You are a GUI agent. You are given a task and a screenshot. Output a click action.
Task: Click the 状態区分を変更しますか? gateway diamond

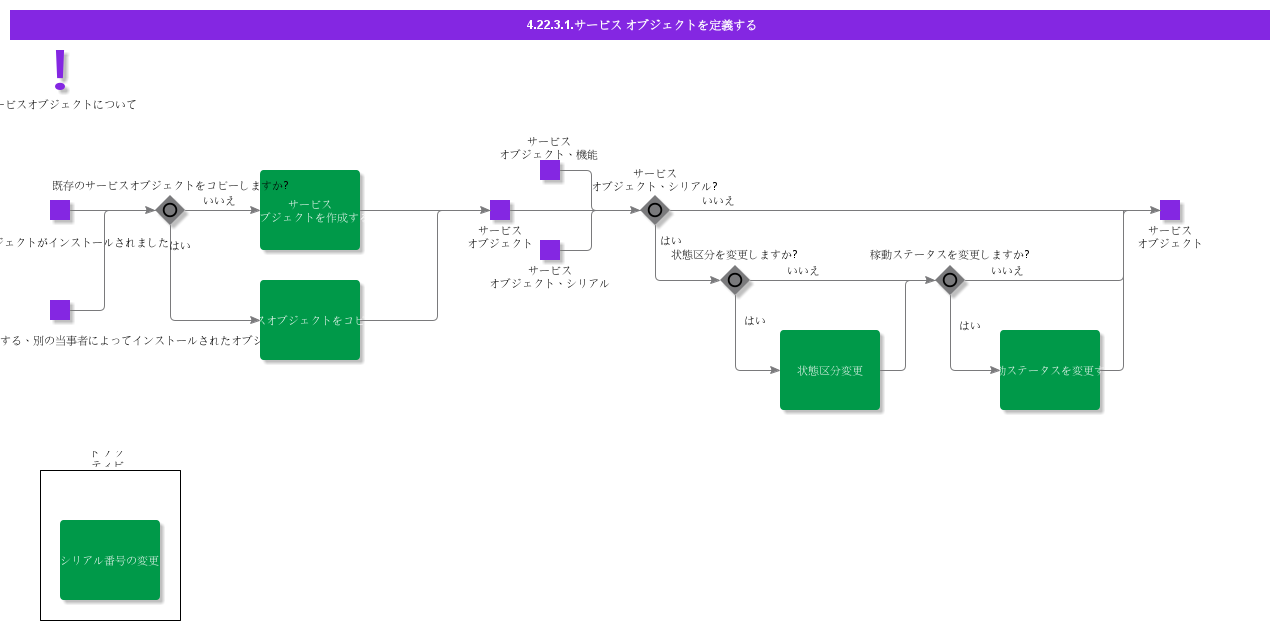735,280
